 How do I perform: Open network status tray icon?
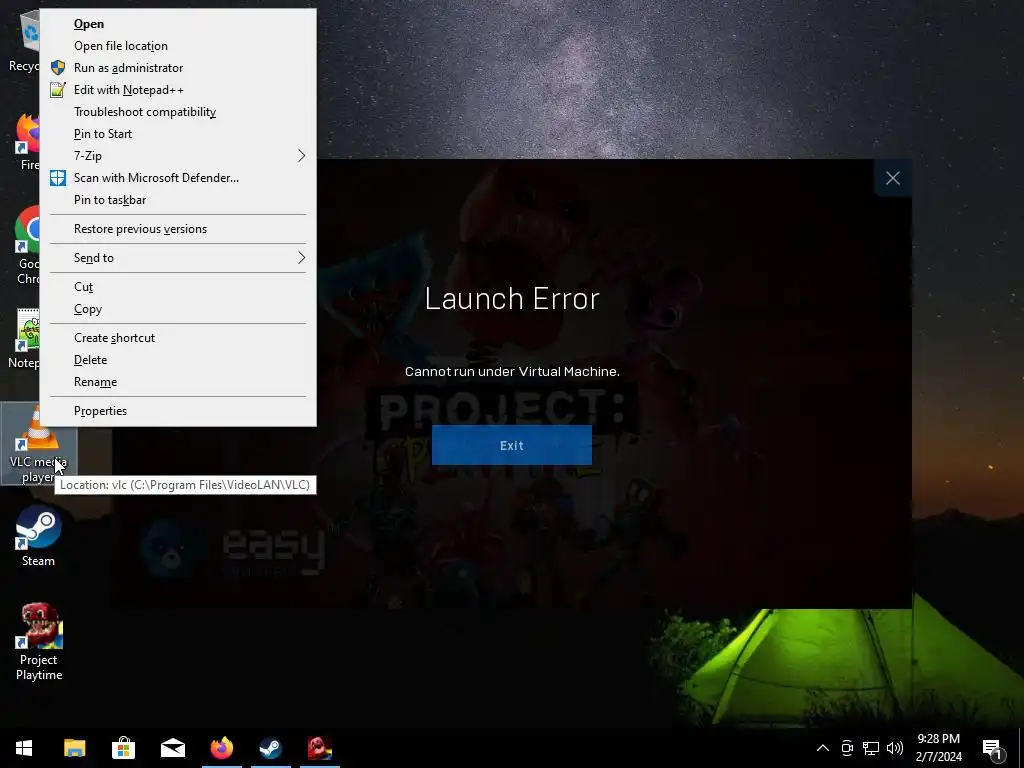coord(871,748)
